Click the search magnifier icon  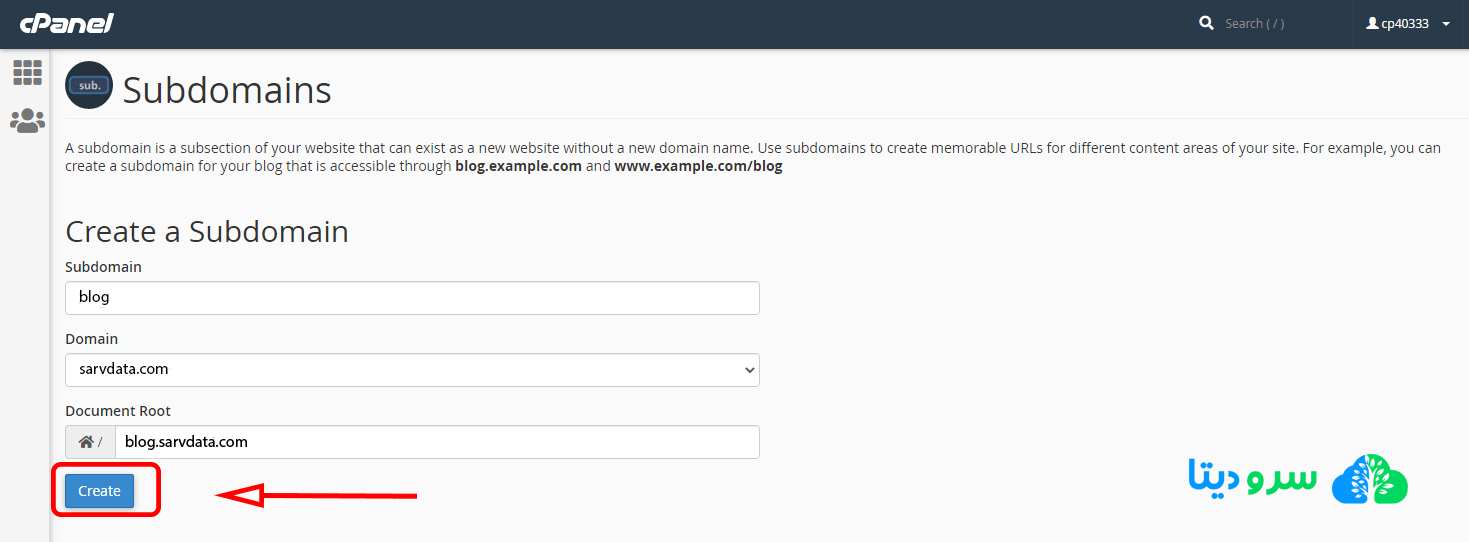(1206, 23)
